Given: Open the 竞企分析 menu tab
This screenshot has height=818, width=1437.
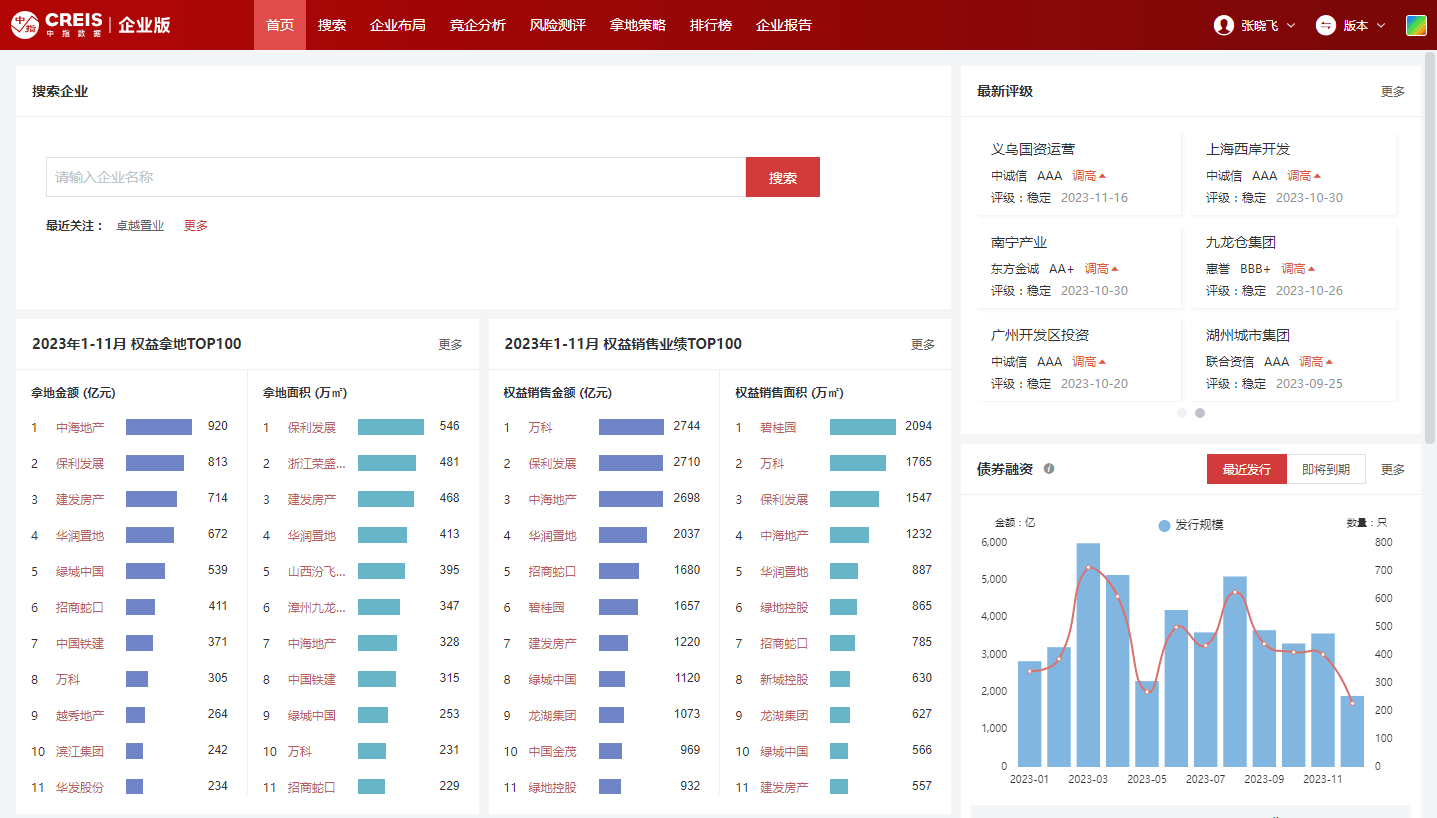Looking at the screenshot, I should [477, 25].
